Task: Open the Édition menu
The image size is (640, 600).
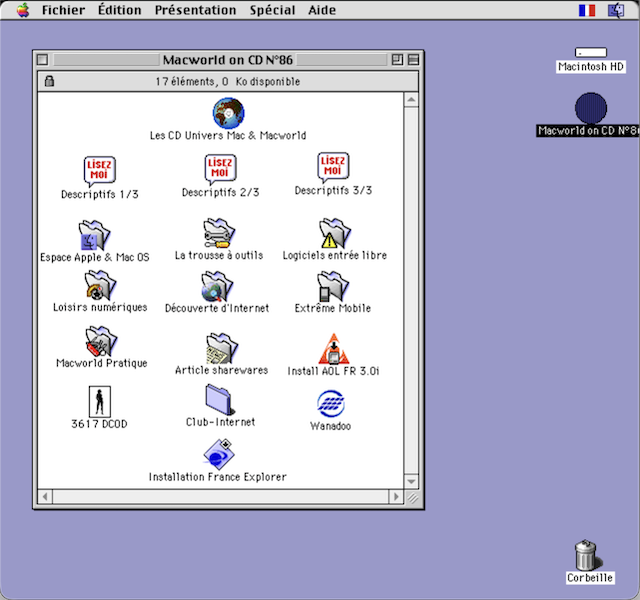Action: tap(119, 9)
